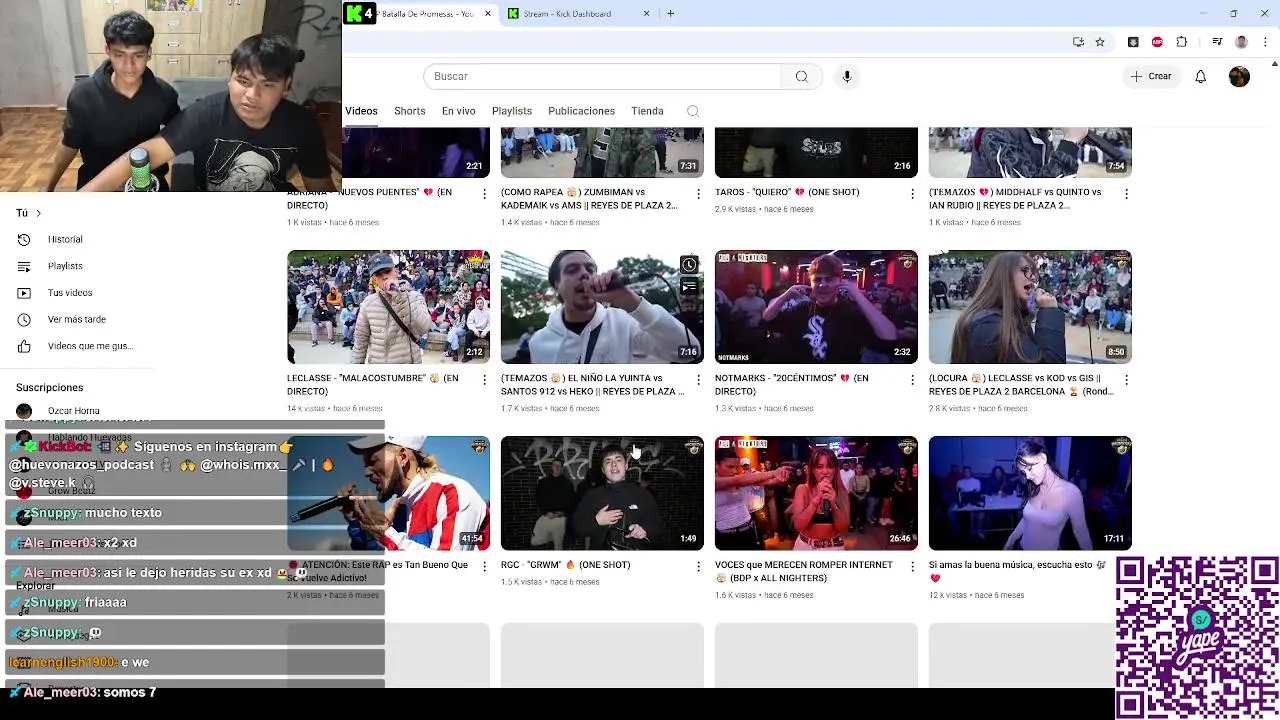Open Chrome three-dot menu
Image resolution: width=1280 pixels, height=720 pixels.
pyautogui.click(x=1265, y=42)
